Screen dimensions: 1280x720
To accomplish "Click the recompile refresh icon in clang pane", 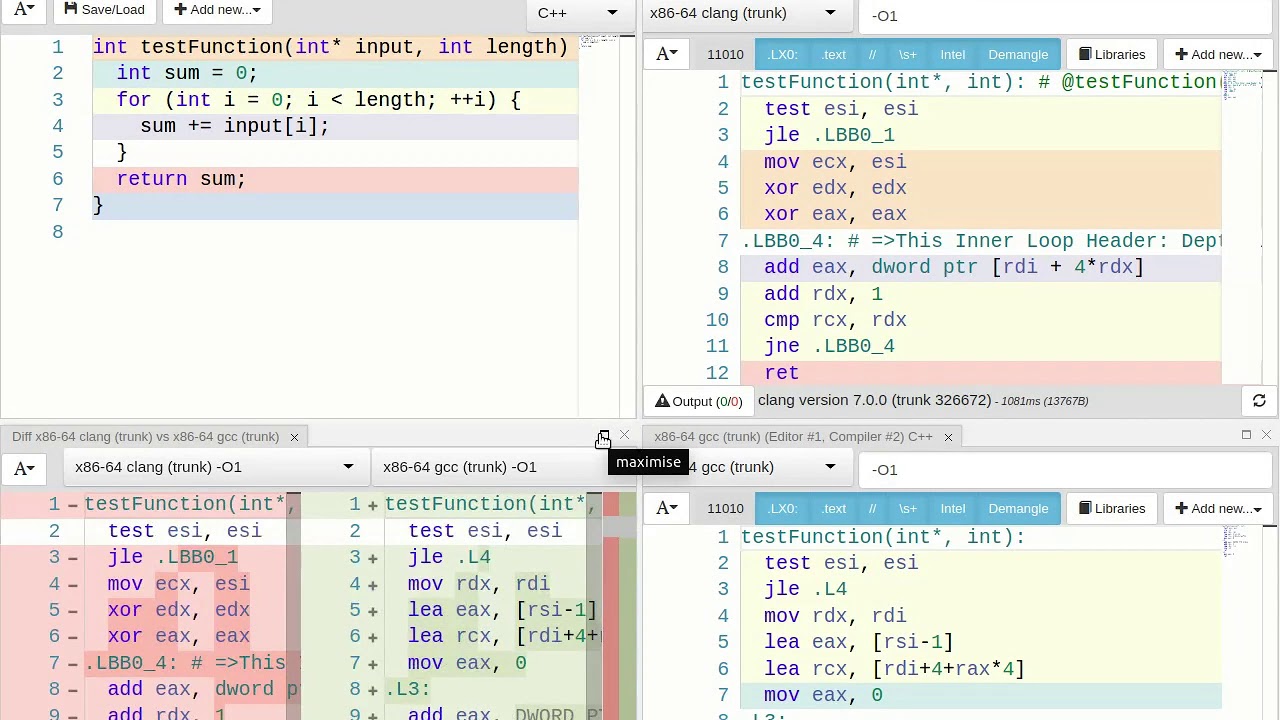I will coord(1259,401).
